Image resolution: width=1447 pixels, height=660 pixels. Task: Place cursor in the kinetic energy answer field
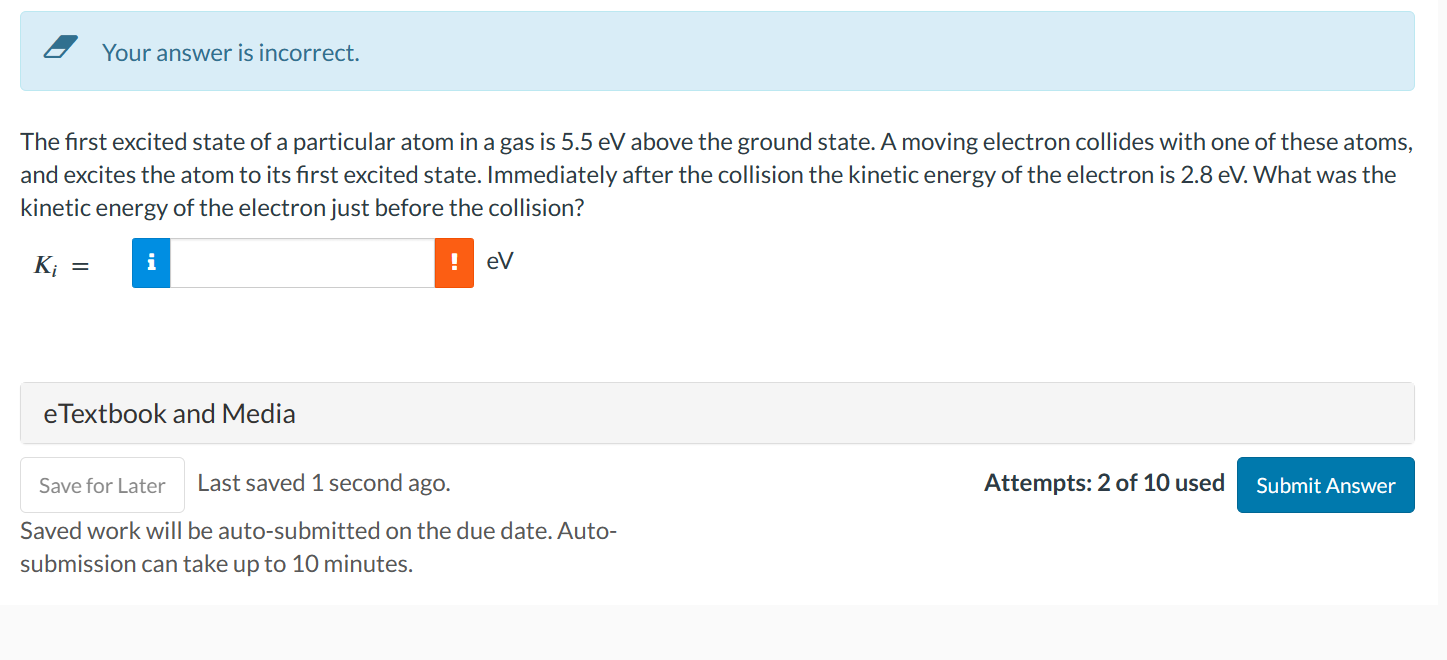[300, 262]
